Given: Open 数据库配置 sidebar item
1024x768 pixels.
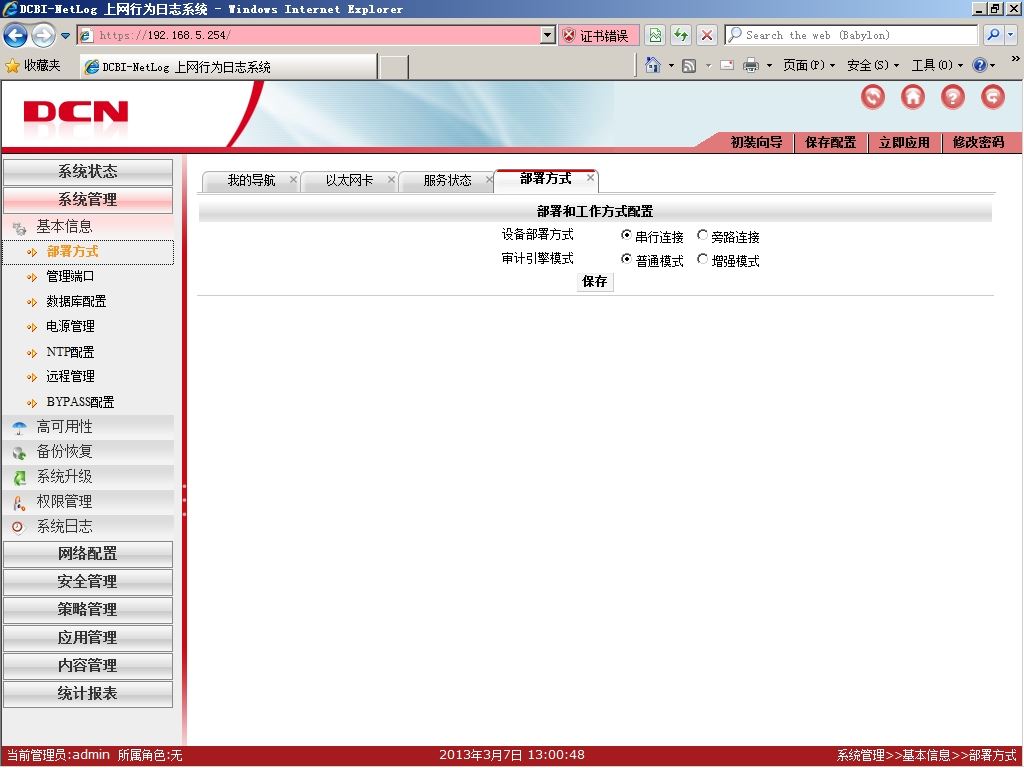Looking at the screenshot, I should click(76, 302).
